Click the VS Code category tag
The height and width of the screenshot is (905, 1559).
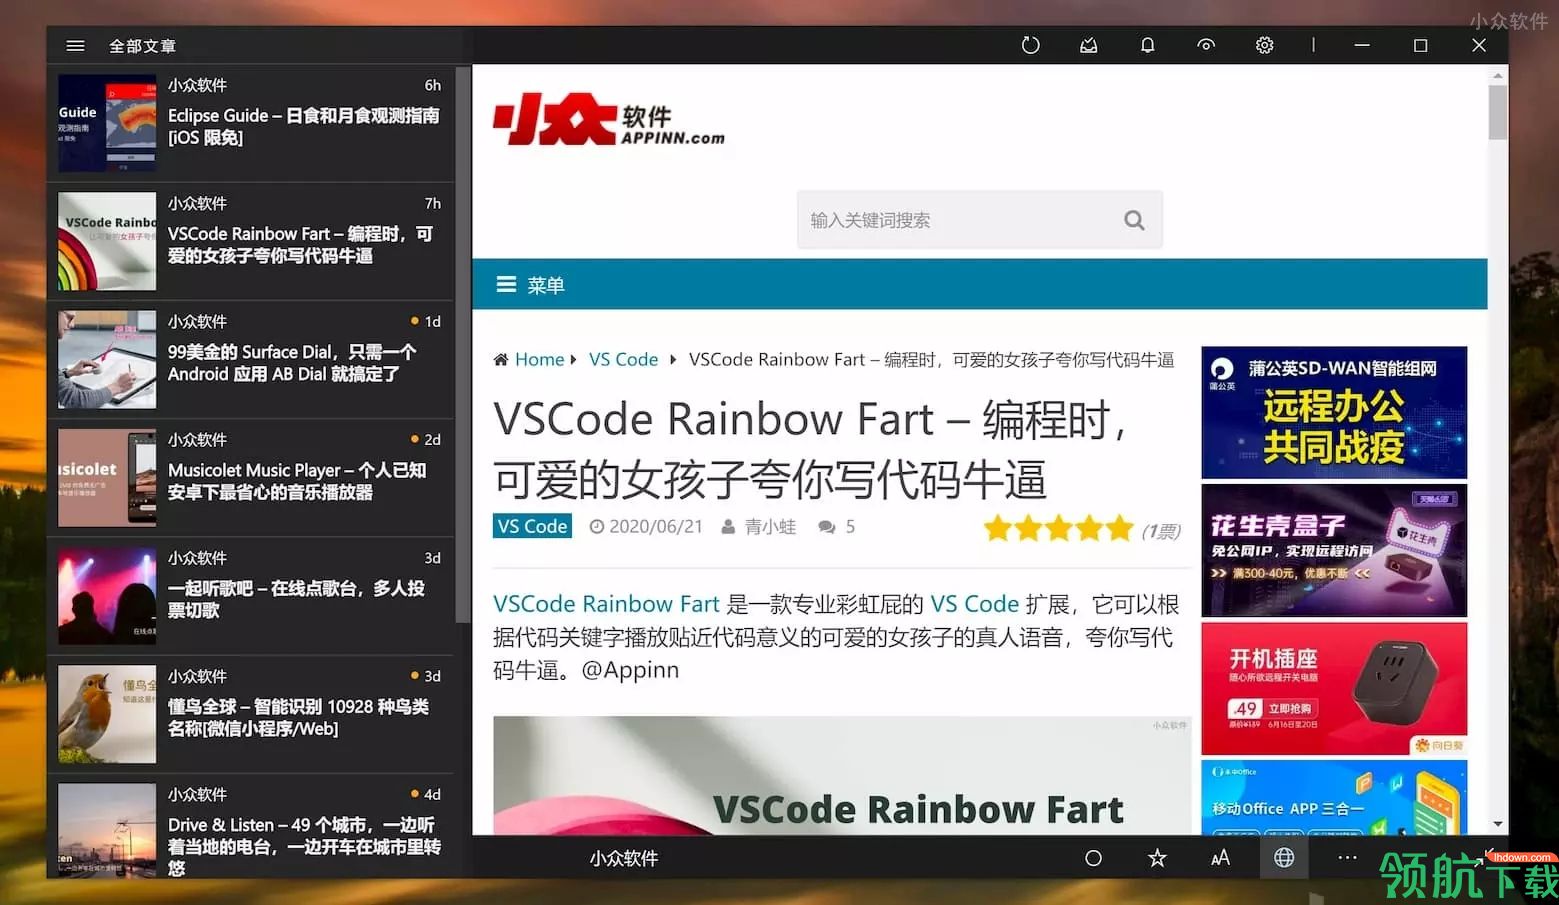(x=532, y=526)
